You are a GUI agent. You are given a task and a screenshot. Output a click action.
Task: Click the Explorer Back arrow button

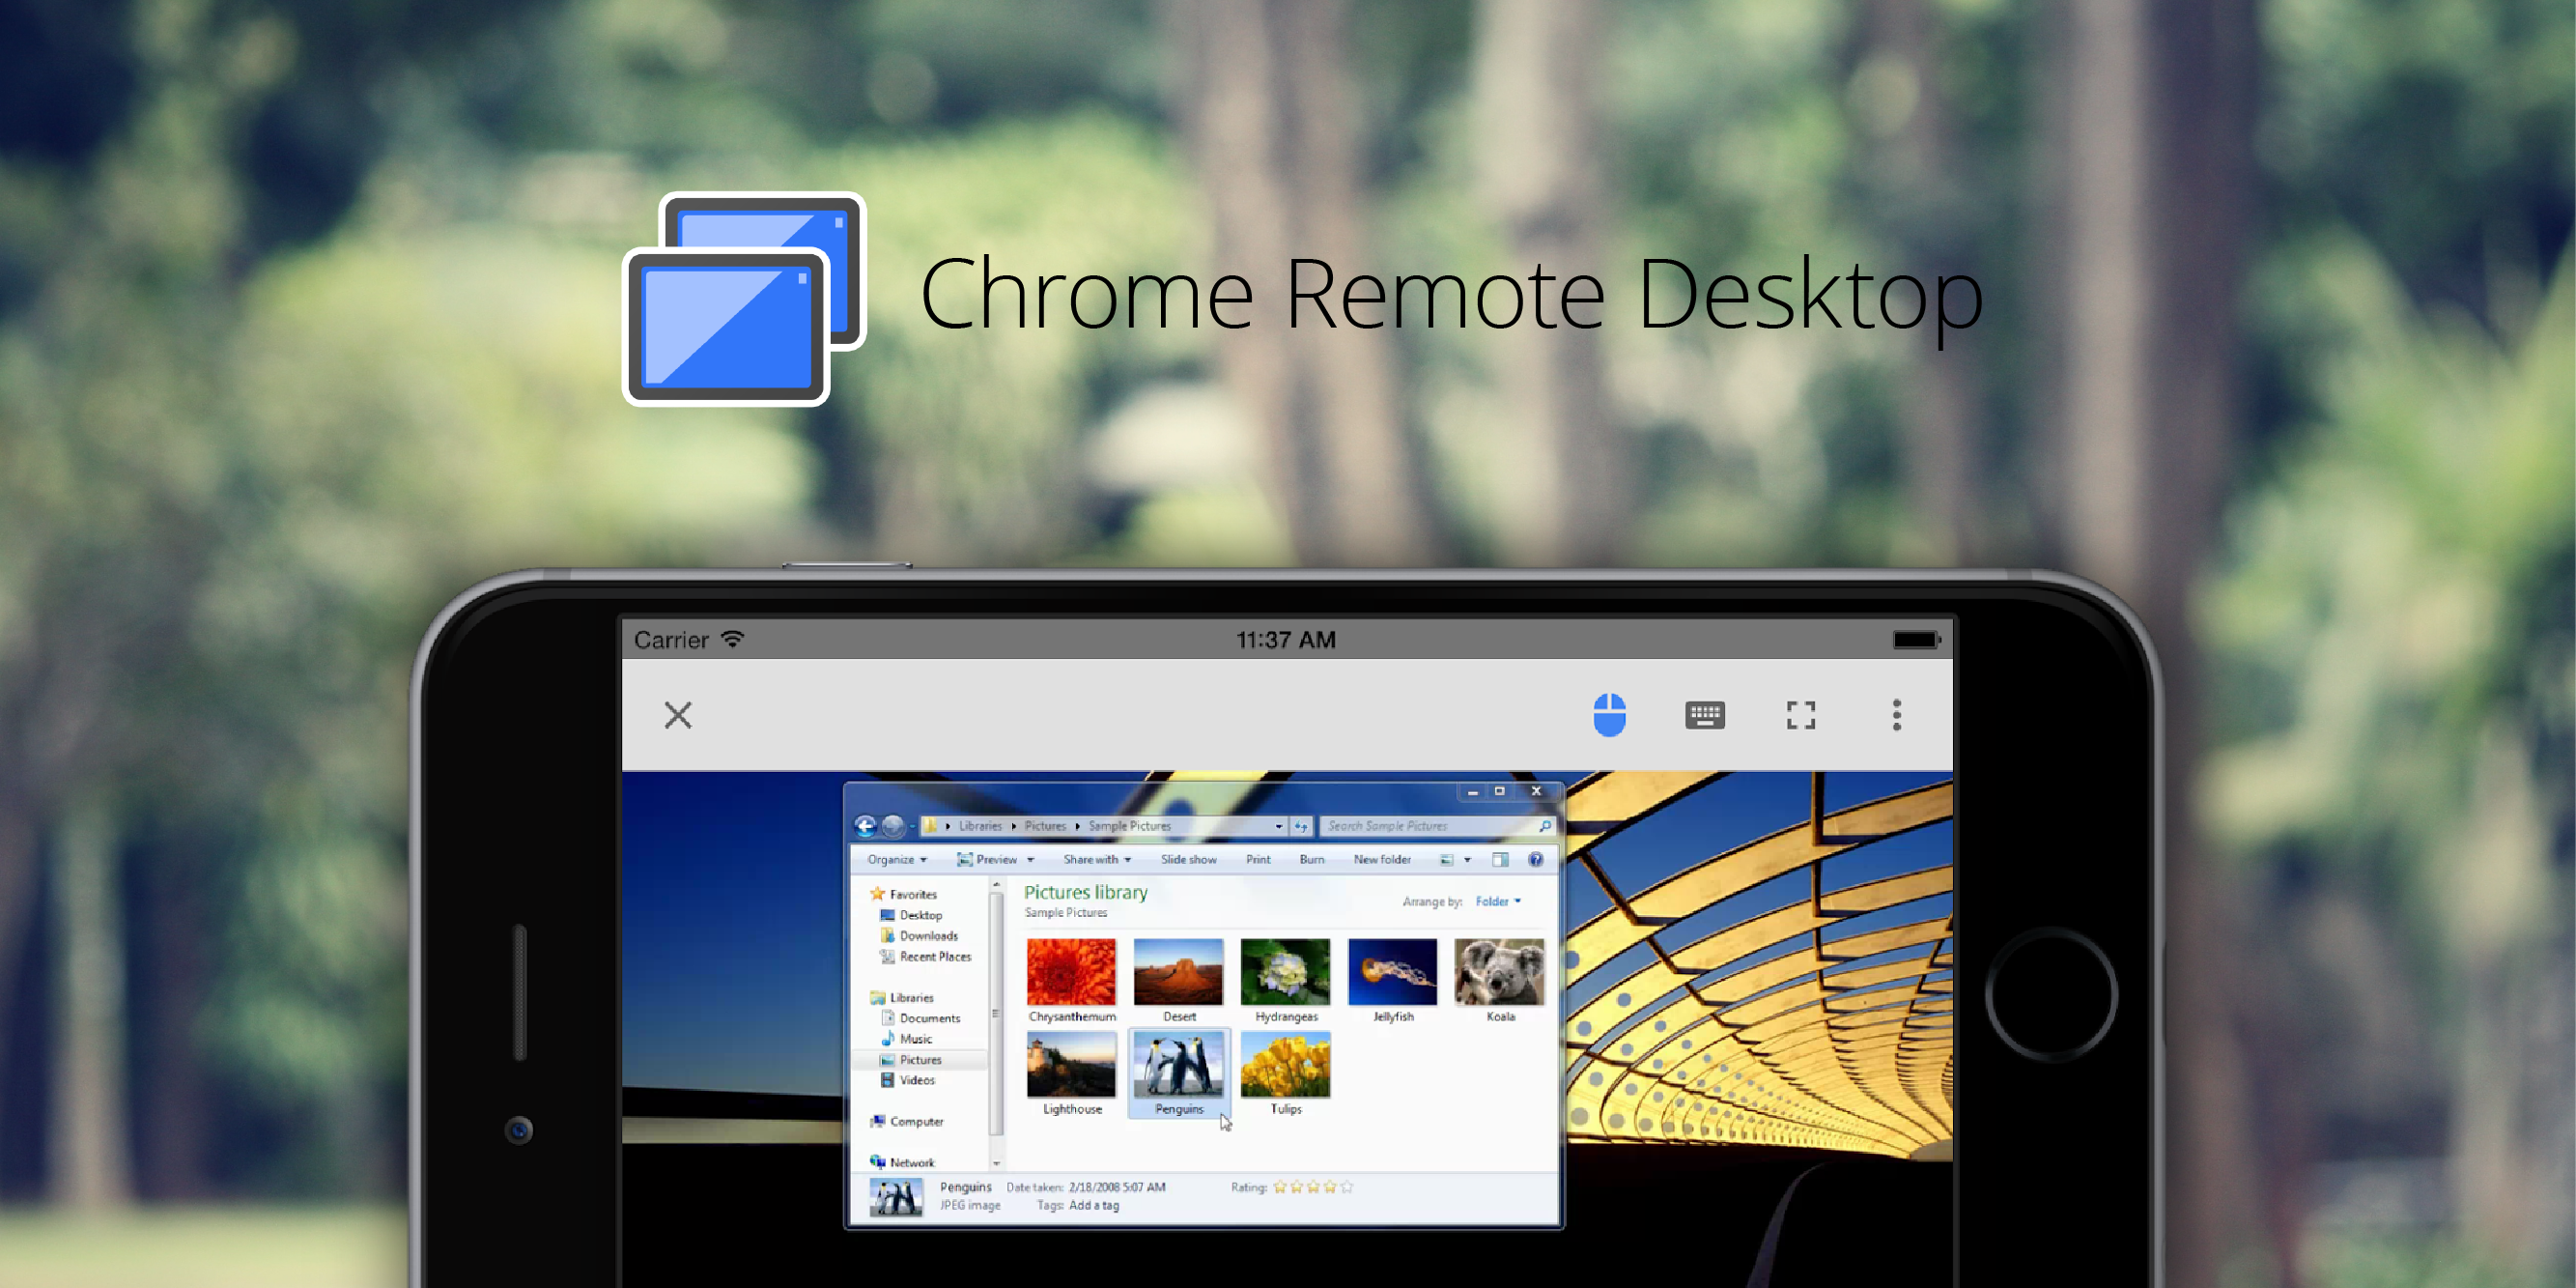[866, 826]
